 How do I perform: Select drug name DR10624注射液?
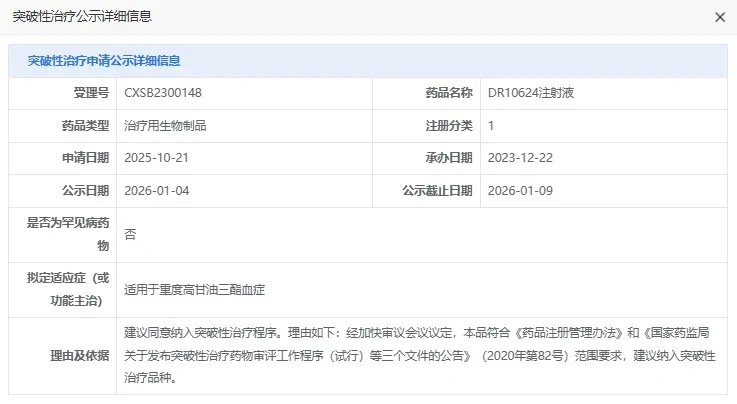tap(531, 93)
